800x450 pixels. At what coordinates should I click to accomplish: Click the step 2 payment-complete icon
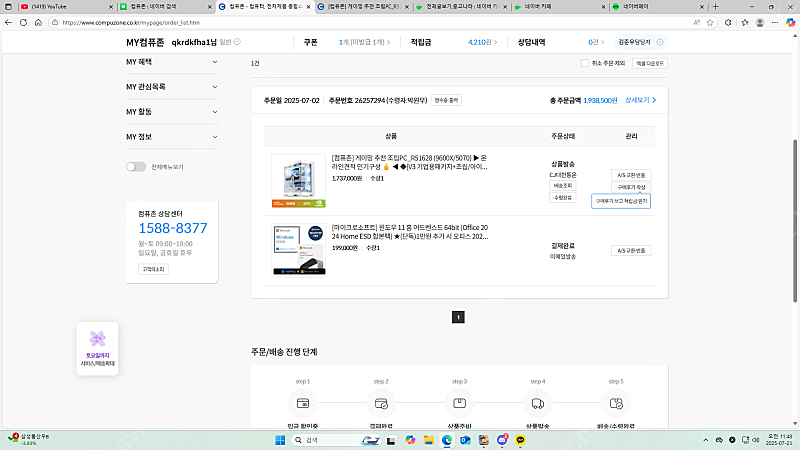pos(381,404)
